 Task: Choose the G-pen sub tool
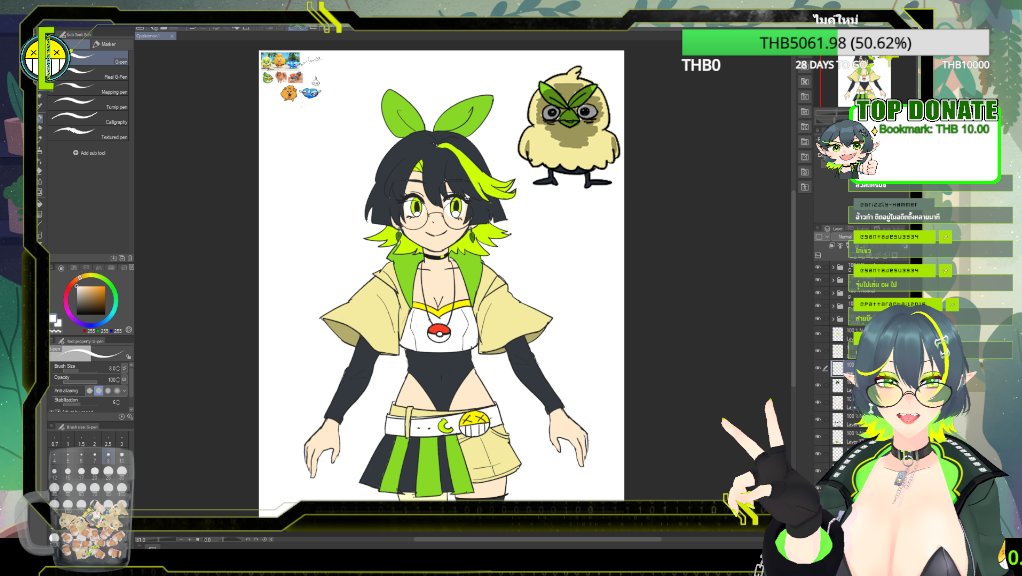pos(91,60)
